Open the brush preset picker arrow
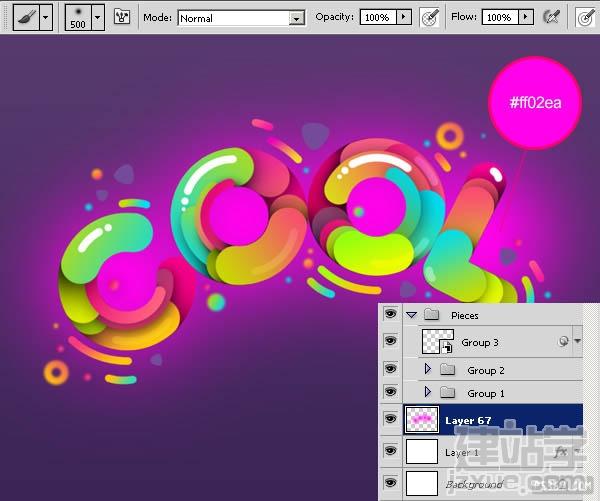Image resolution: width=600 pixels, height=501 pixels. (x=98, y=17)
